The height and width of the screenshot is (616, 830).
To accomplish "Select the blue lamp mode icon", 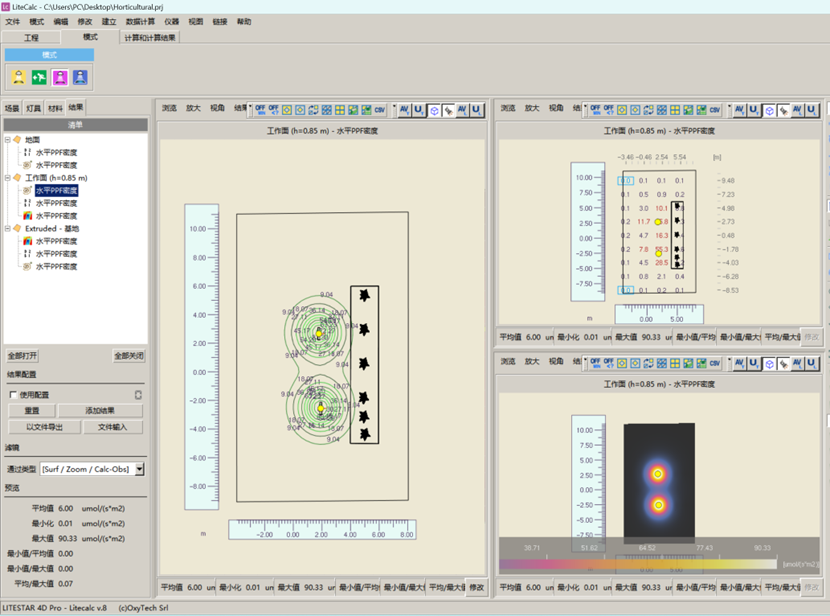I will 81,77.
